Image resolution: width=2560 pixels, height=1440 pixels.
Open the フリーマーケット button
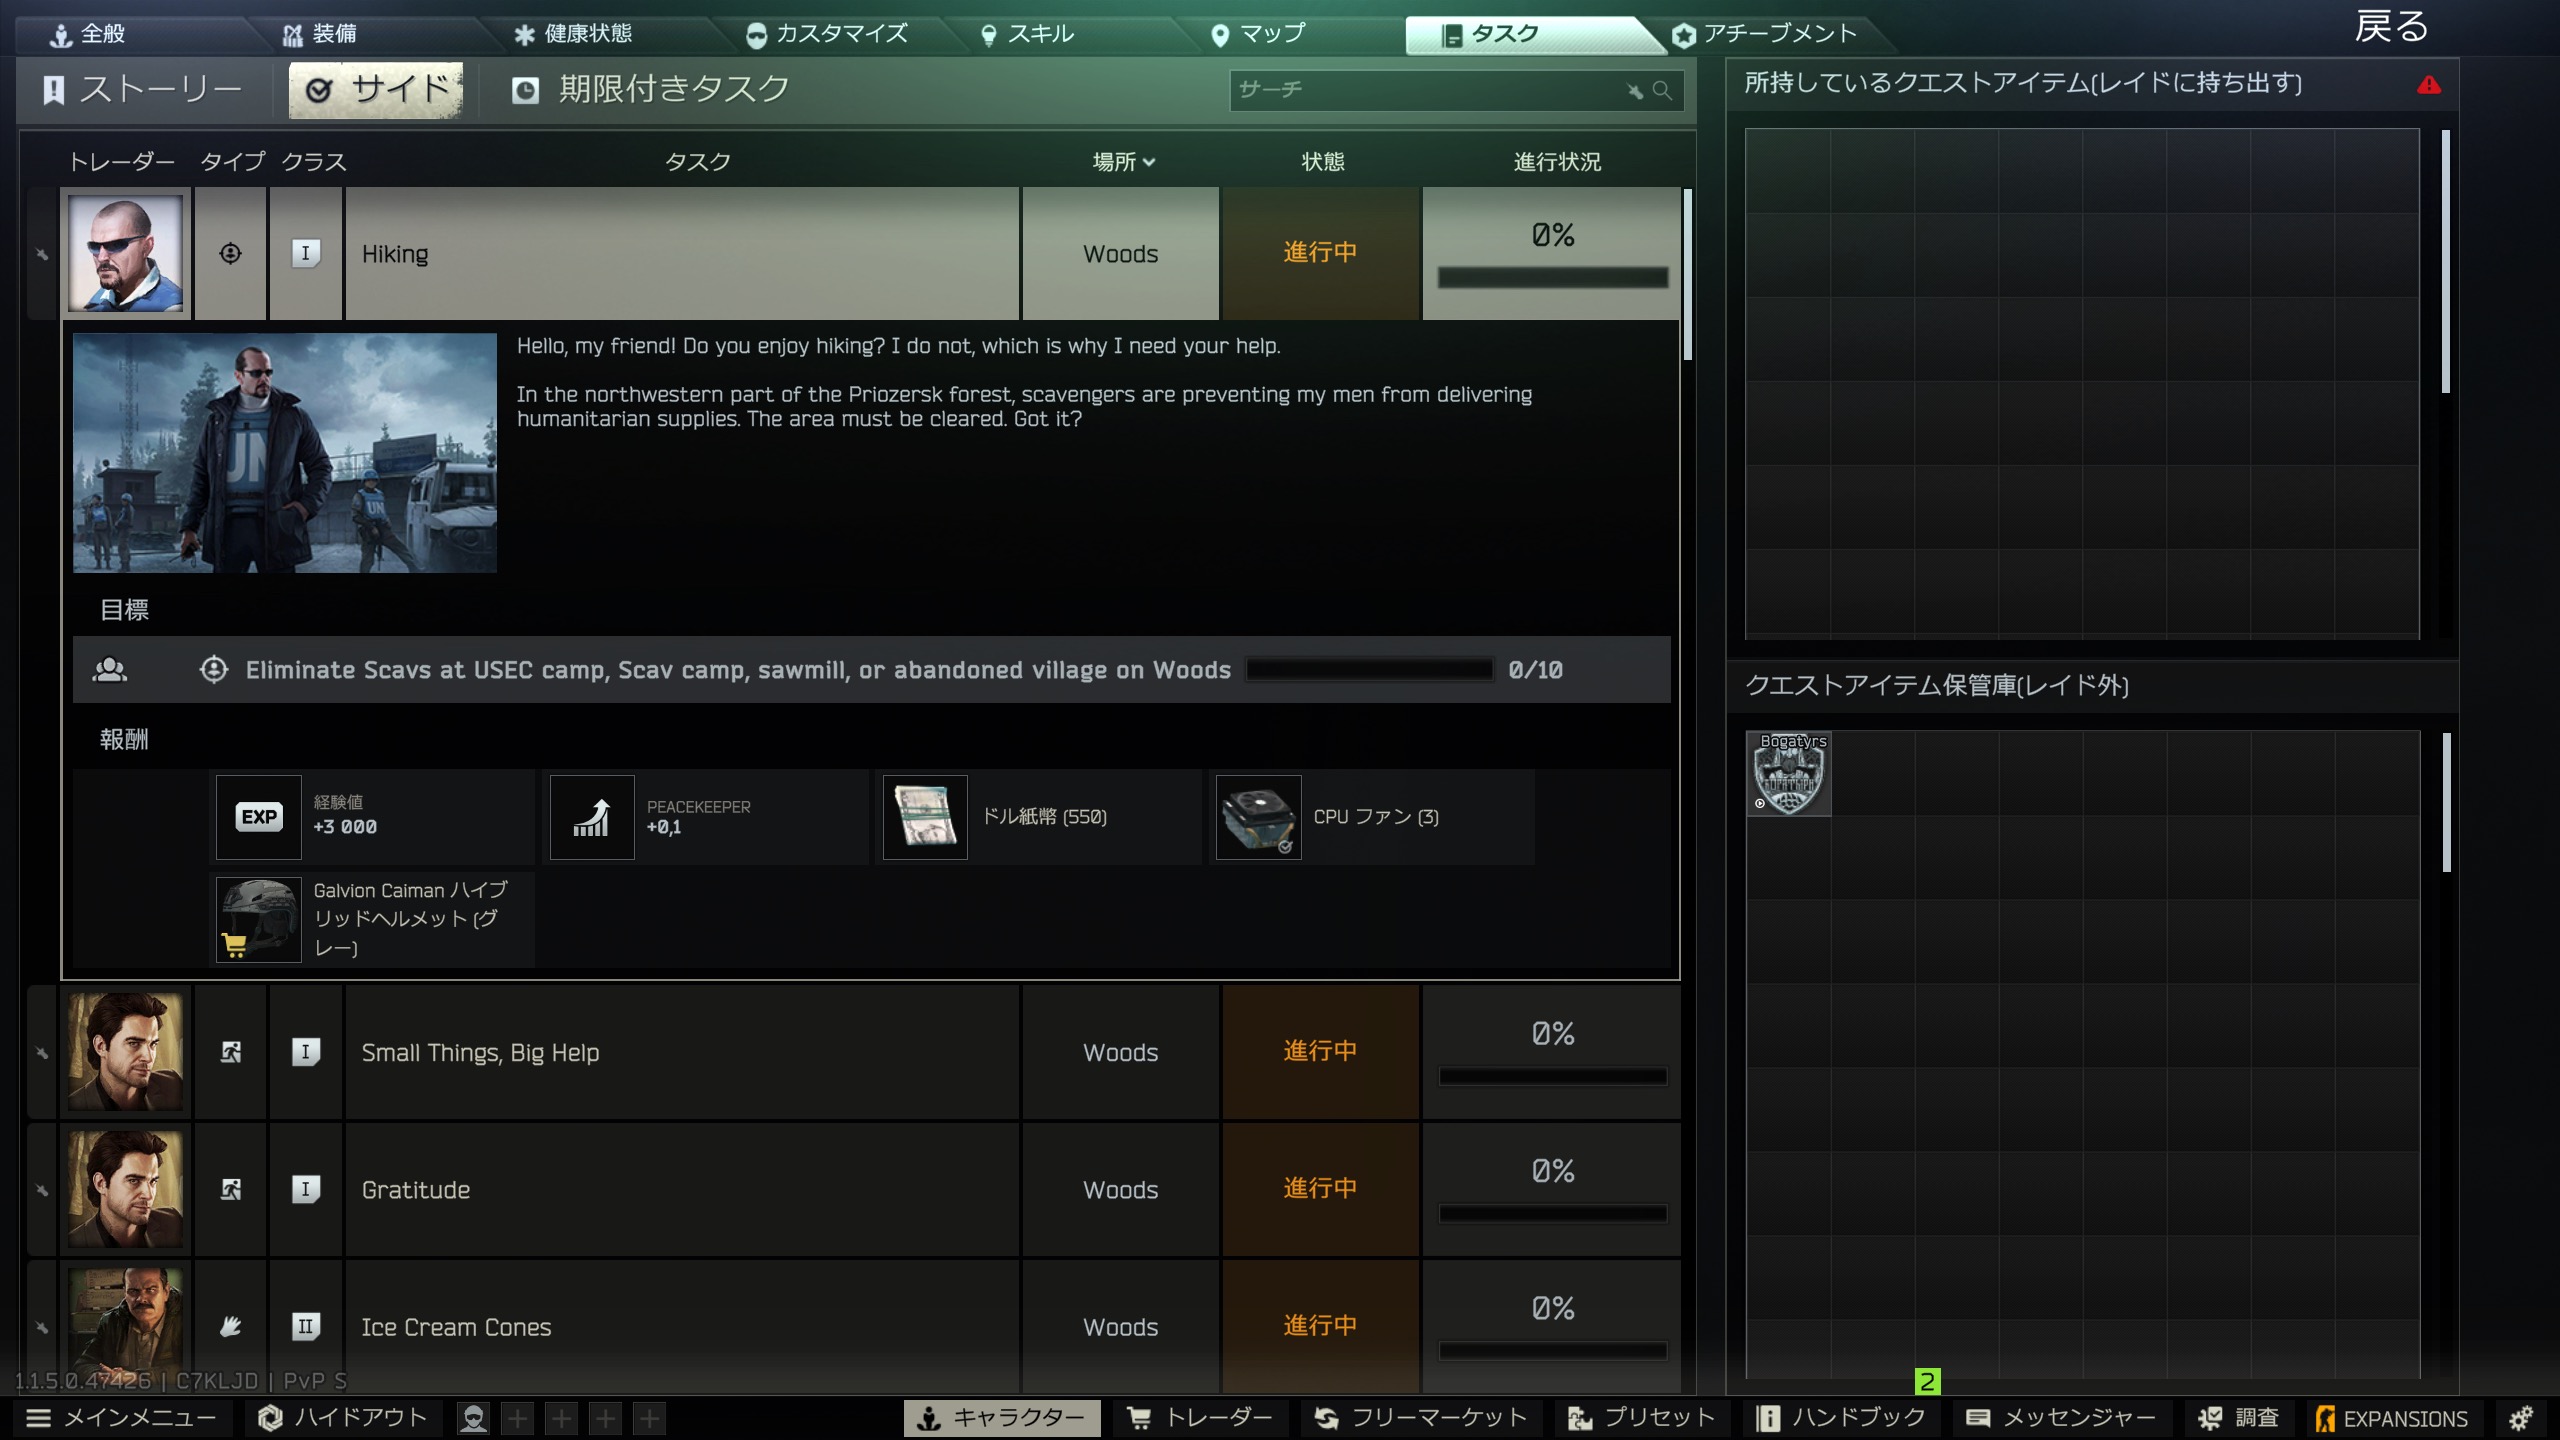[x=1420, y=1418]
